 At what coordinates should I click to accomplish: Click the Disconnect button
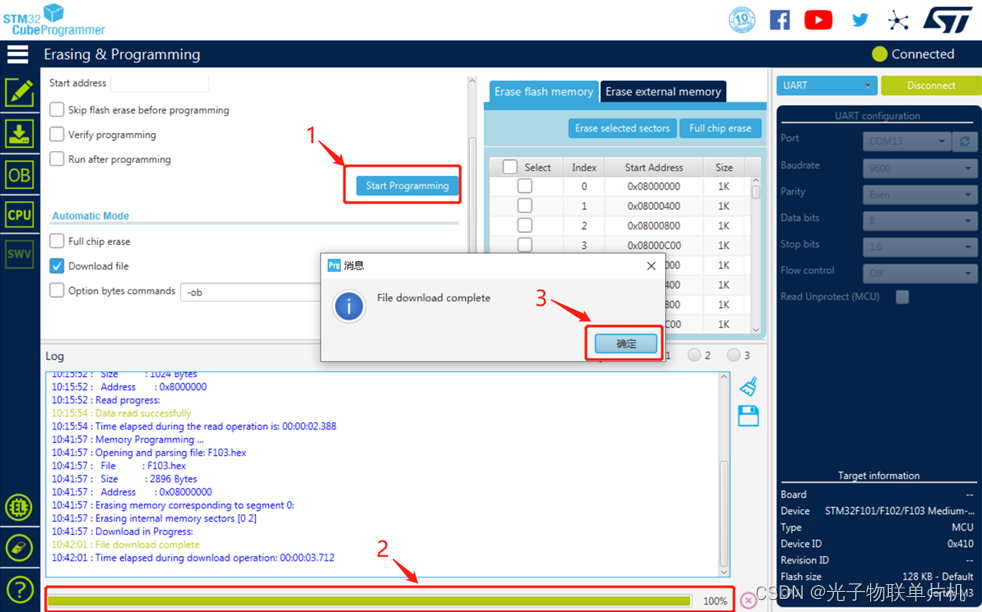pos(931,85)
